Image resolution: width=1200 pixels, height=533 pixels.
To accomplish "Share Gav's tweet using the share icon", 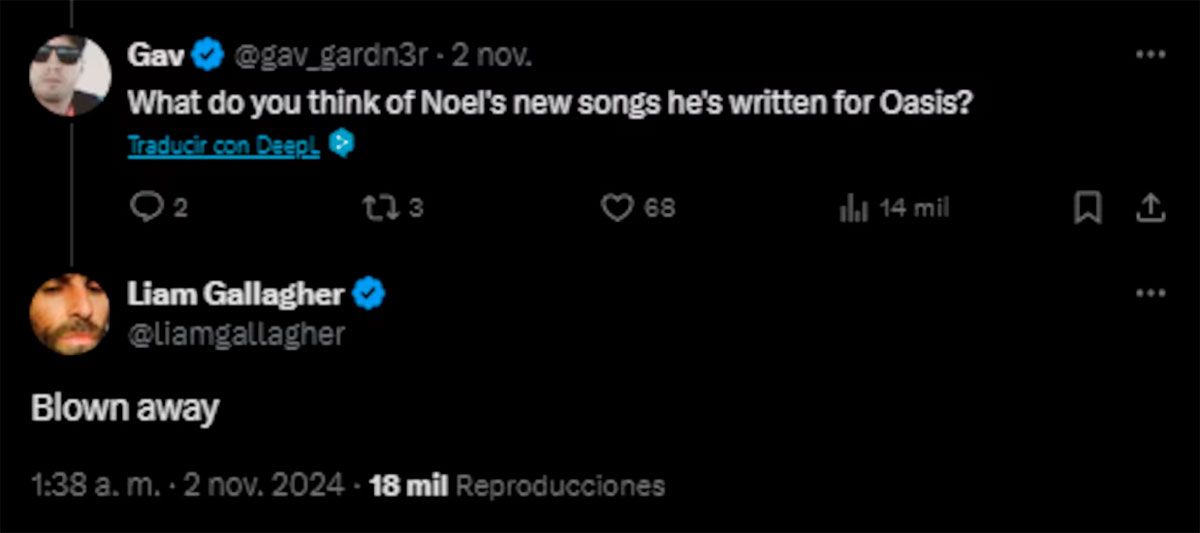I will click(1150, 207).
